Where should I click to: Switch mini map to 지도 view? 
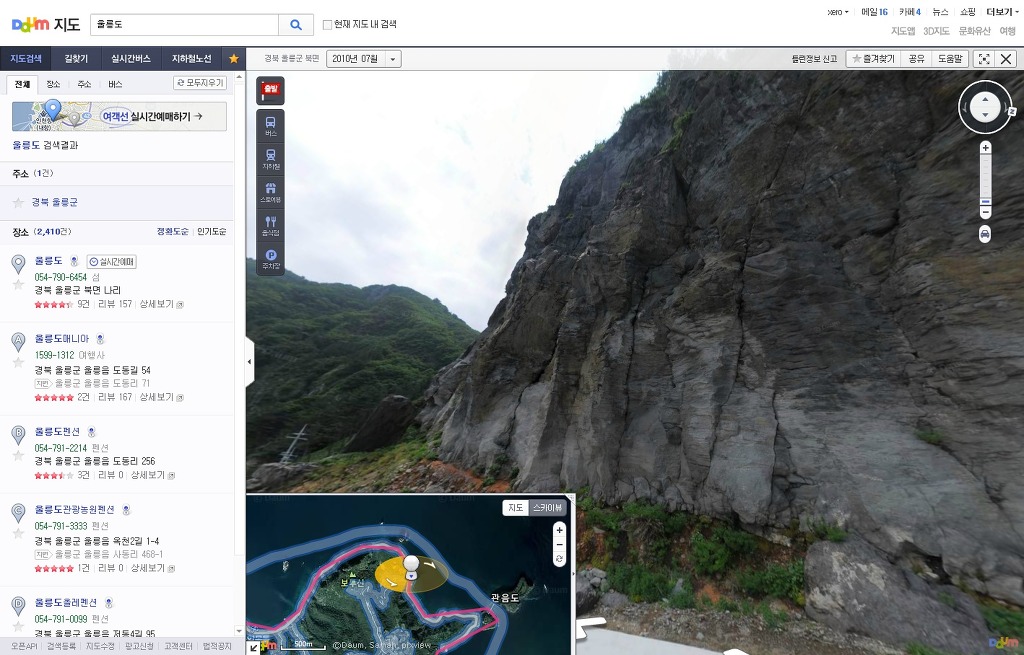pyautogui.click(x=515, y=507)
